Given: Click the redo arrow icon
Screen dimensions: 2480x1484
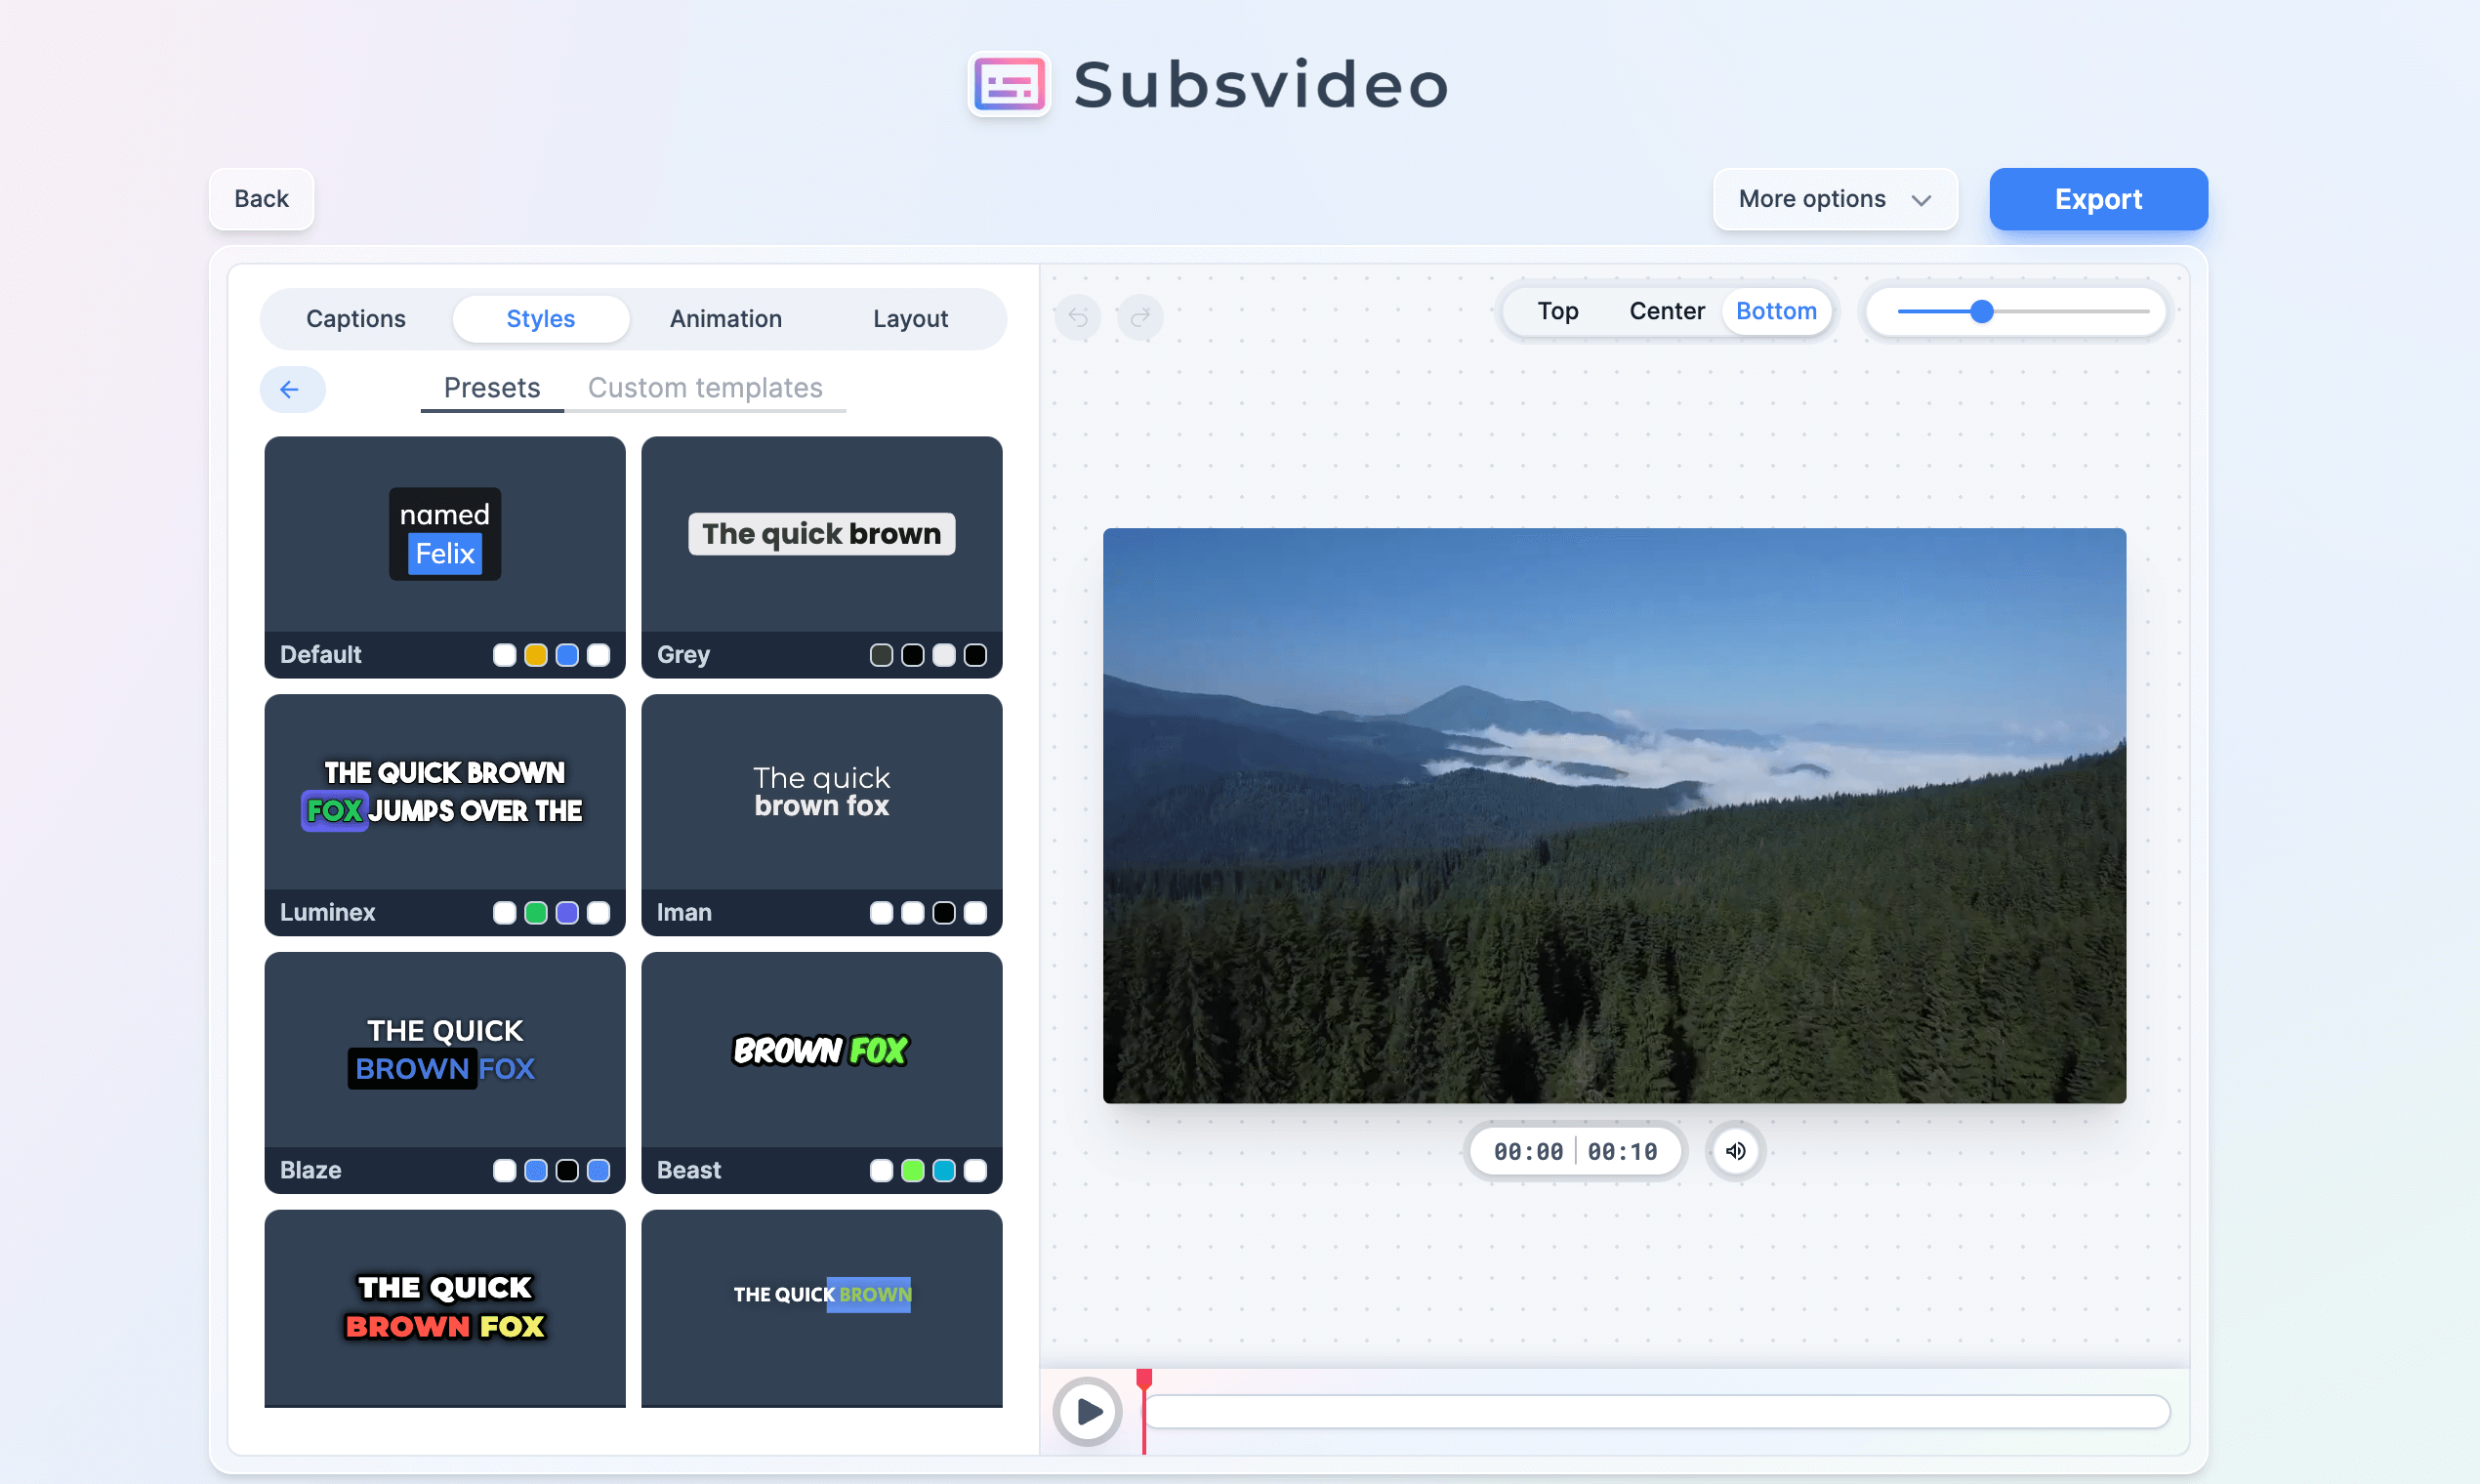Looking at the screenshot, I should [x=1140, y=318].
